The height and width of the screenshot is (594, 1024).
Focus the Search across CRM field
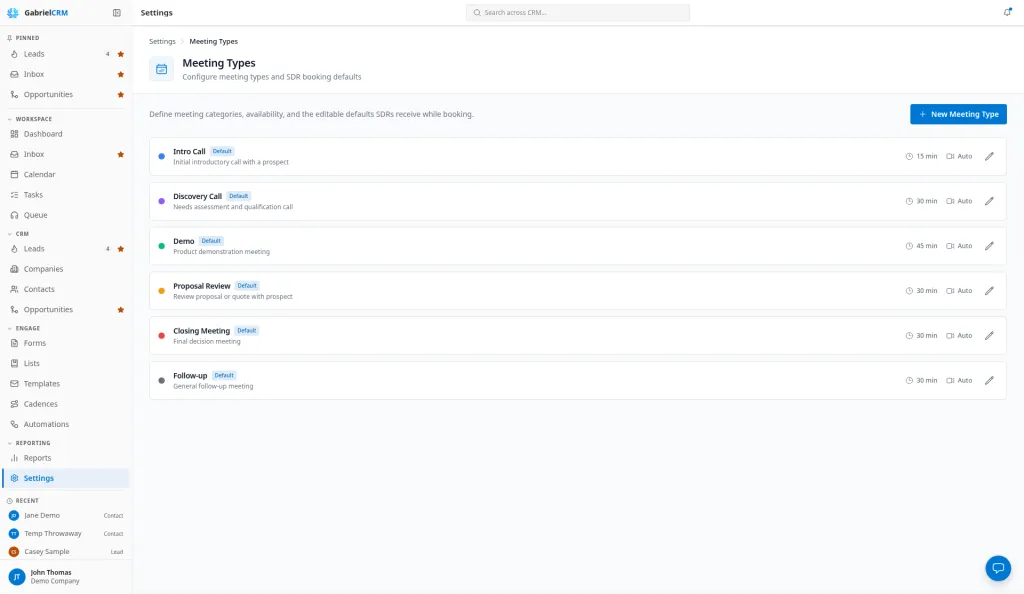tap(577, 12)
